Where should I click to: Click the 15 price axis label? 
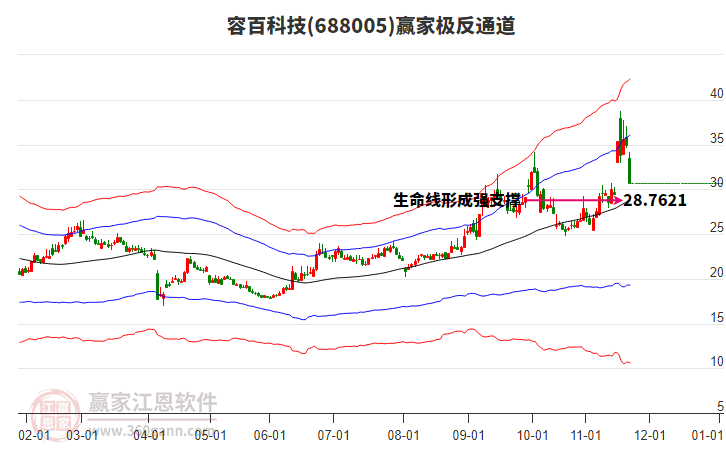[717, 317]
